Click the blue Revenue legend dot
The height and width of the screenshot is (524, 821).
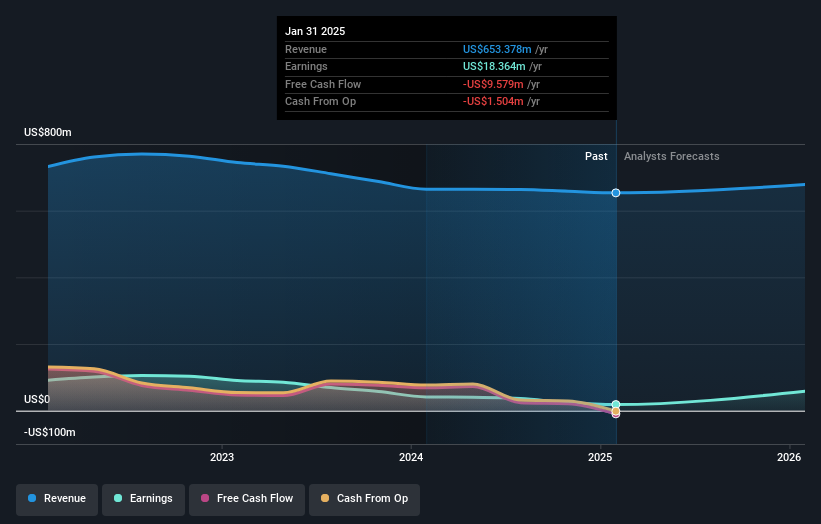pyautogui.click(x=32, y=498)
